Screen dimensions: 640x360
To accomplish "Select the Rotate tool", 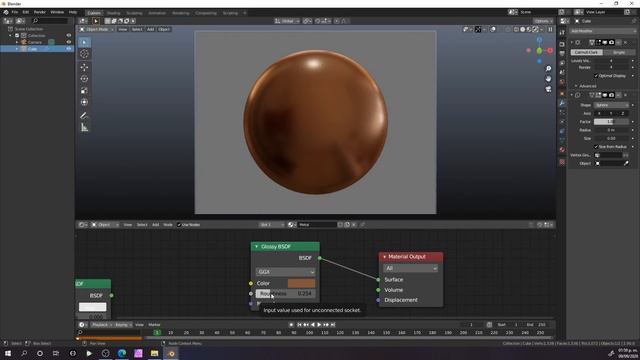I will pyautogui.click(x=84, y=79).
